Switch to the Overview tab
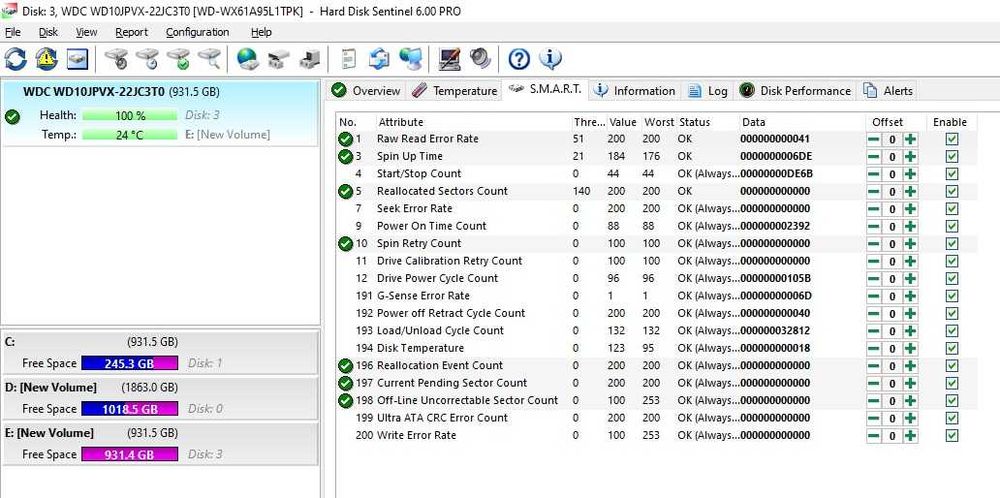This screenshot has width=1000, height=498. 367,91
